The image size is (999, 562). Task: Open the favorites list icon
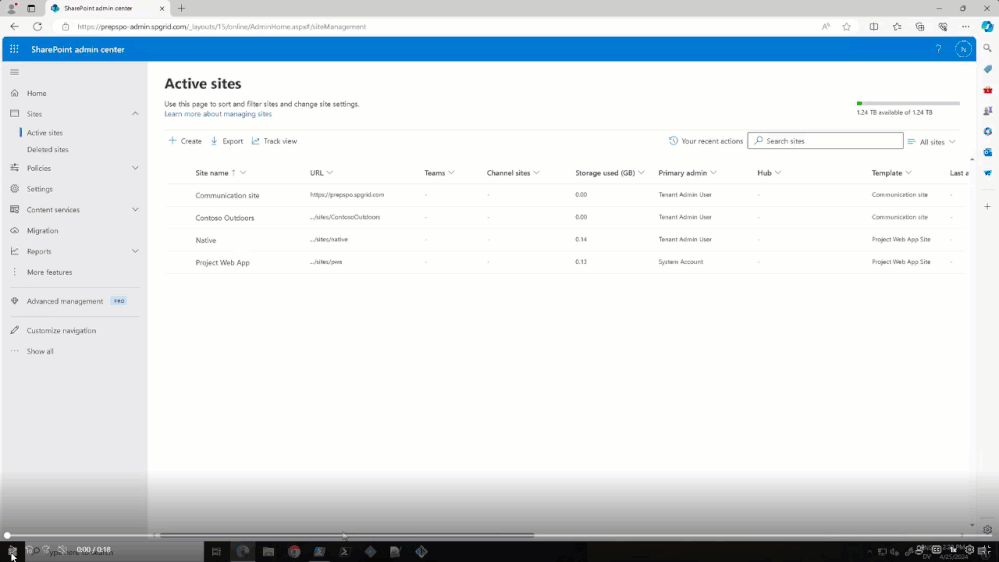coord(897,27)
